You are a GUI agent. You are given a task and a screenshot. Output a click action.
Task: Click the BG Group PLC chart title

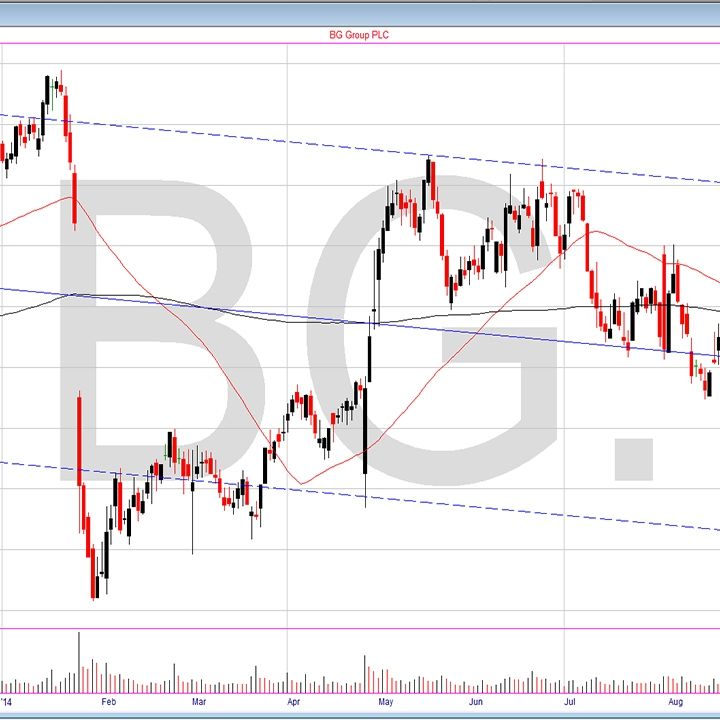tap(359, 34)
